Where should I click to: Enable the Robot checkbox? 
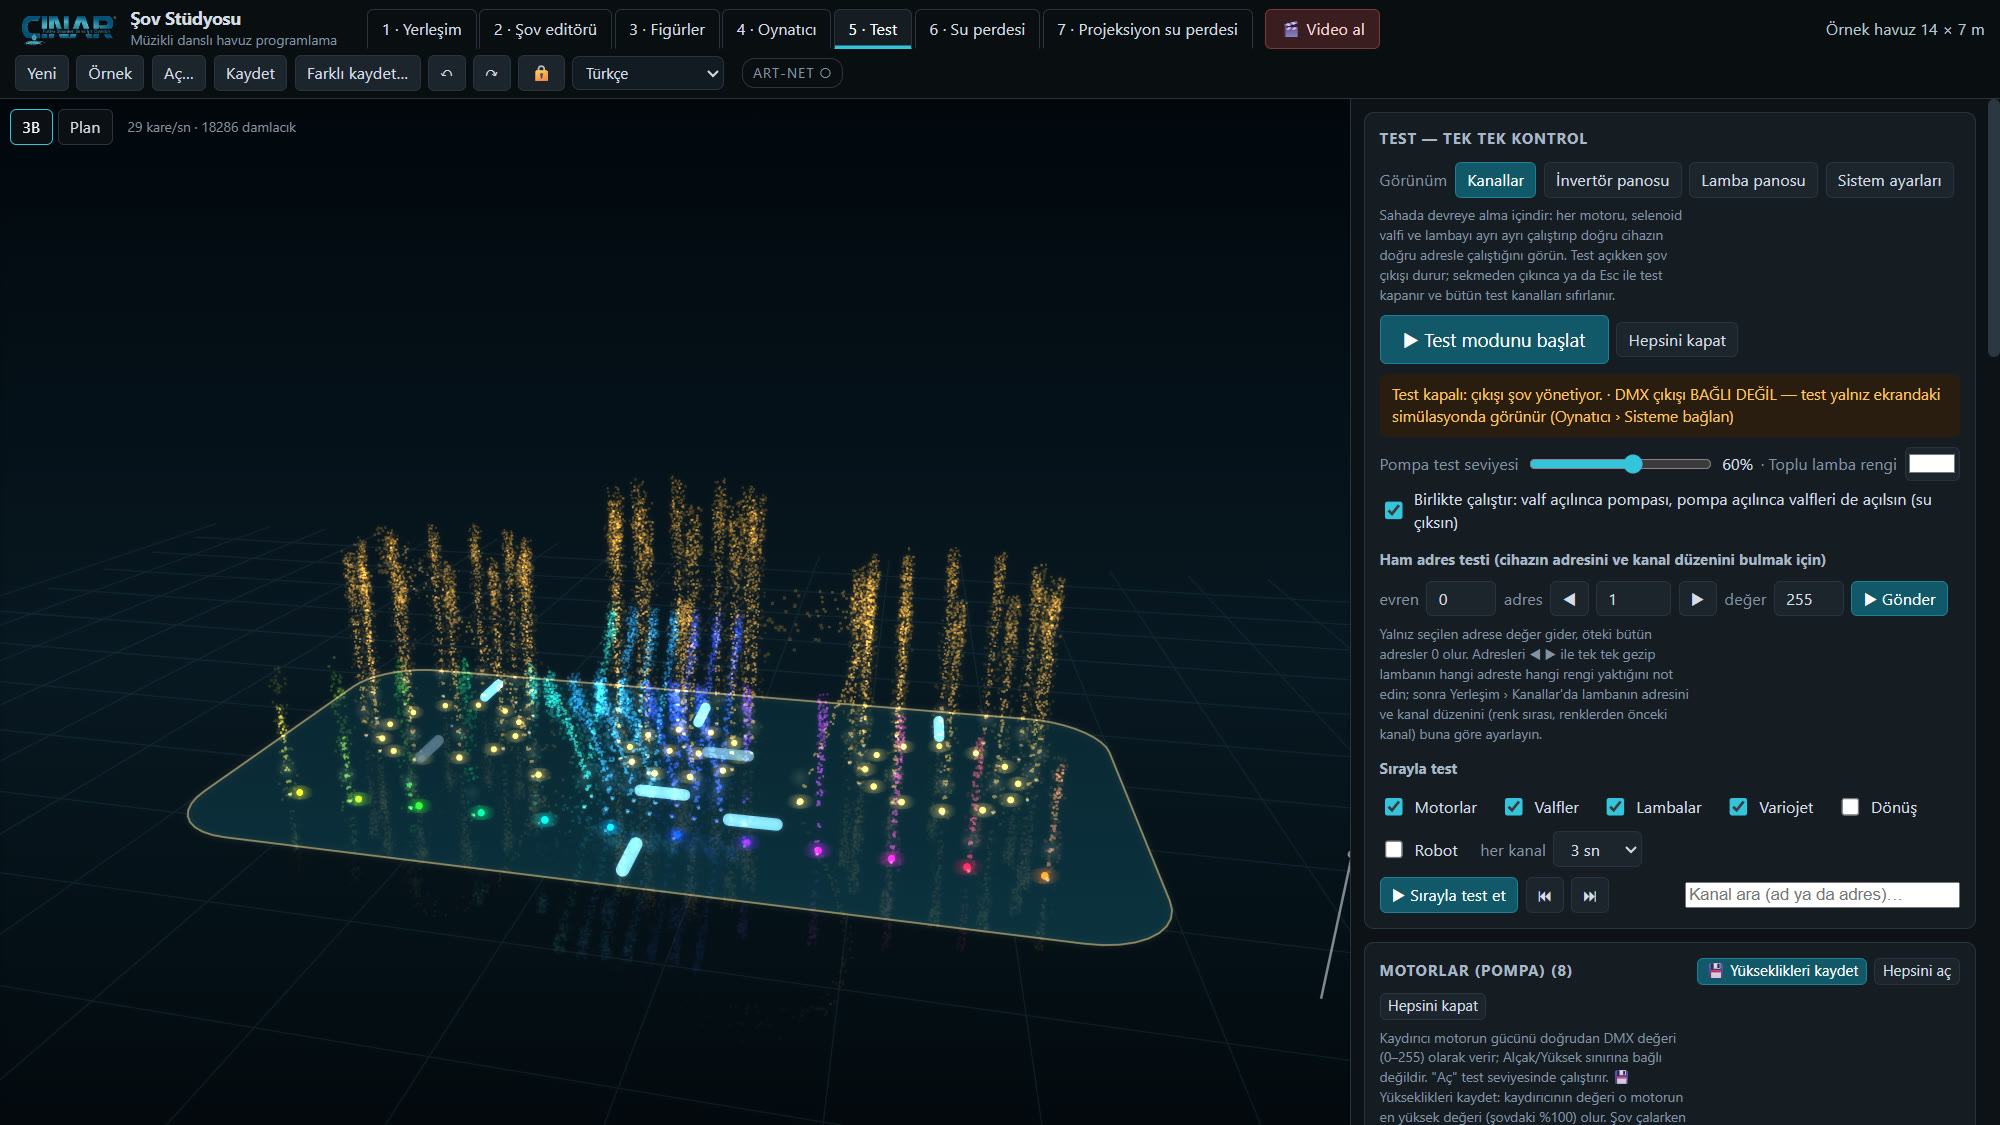tap(1393, 850)
